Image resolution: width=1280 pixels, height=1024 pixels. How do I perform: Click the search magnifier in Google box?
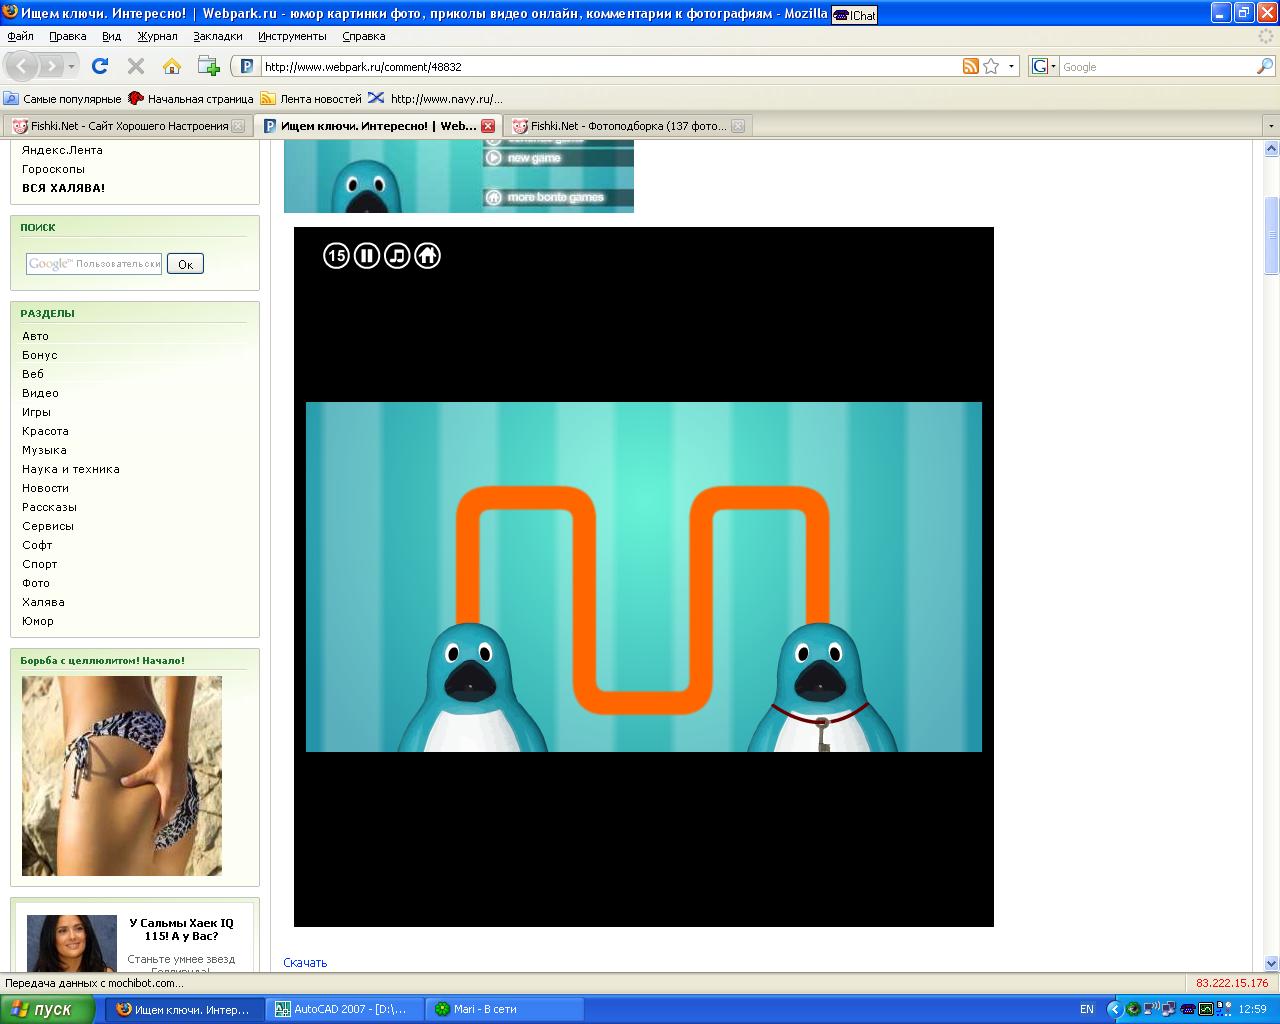point(1265,66)
